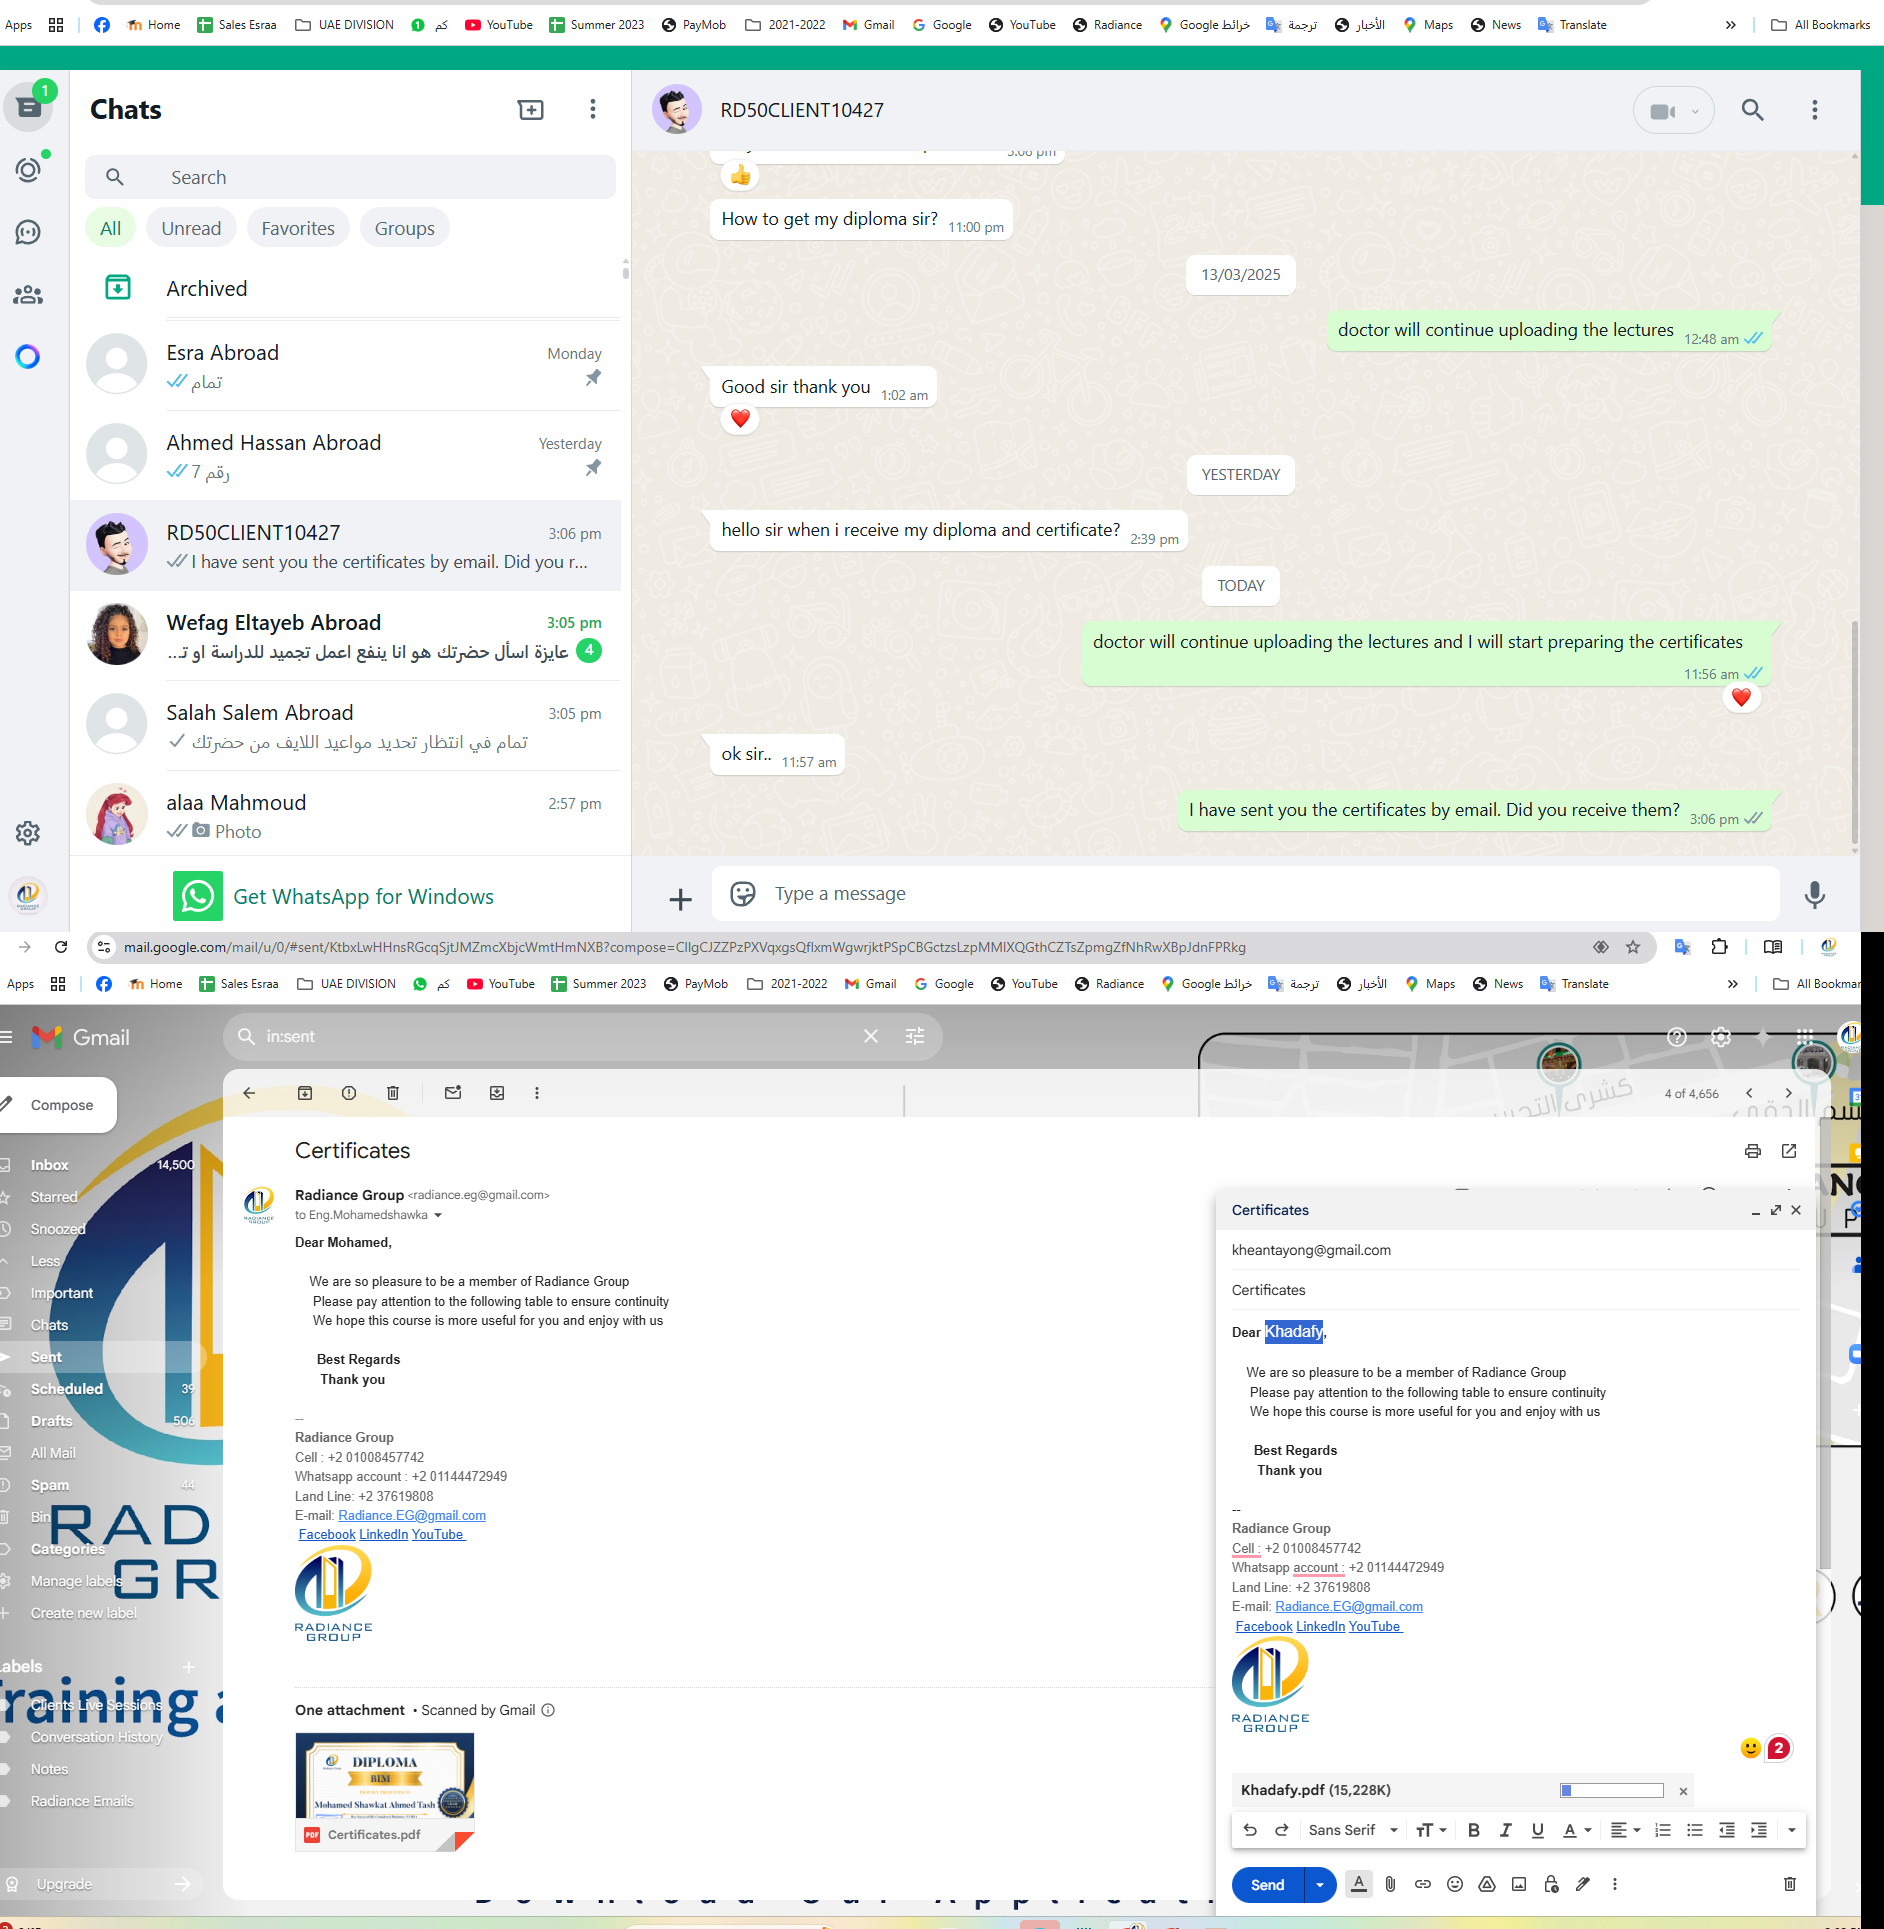
Task: Open emoji picker in WhatsApp message box
Action: coord(743,894)
